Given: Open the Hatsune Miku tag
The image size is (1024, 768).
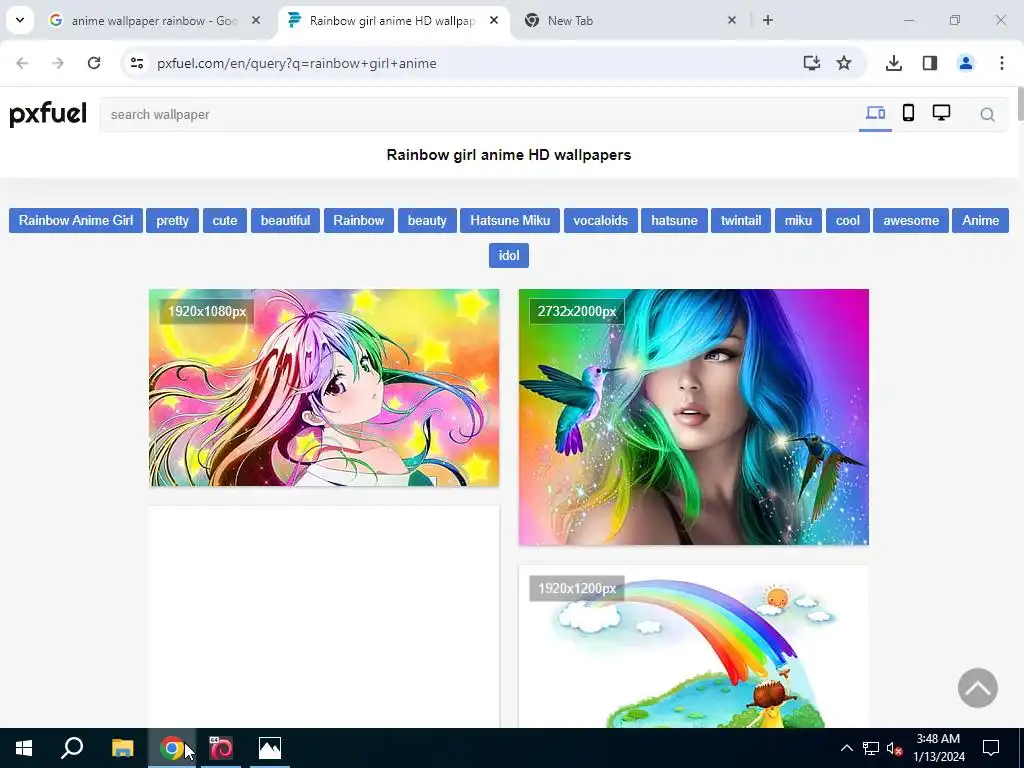Looking at the screenshot, I should (x=510, y=220).
